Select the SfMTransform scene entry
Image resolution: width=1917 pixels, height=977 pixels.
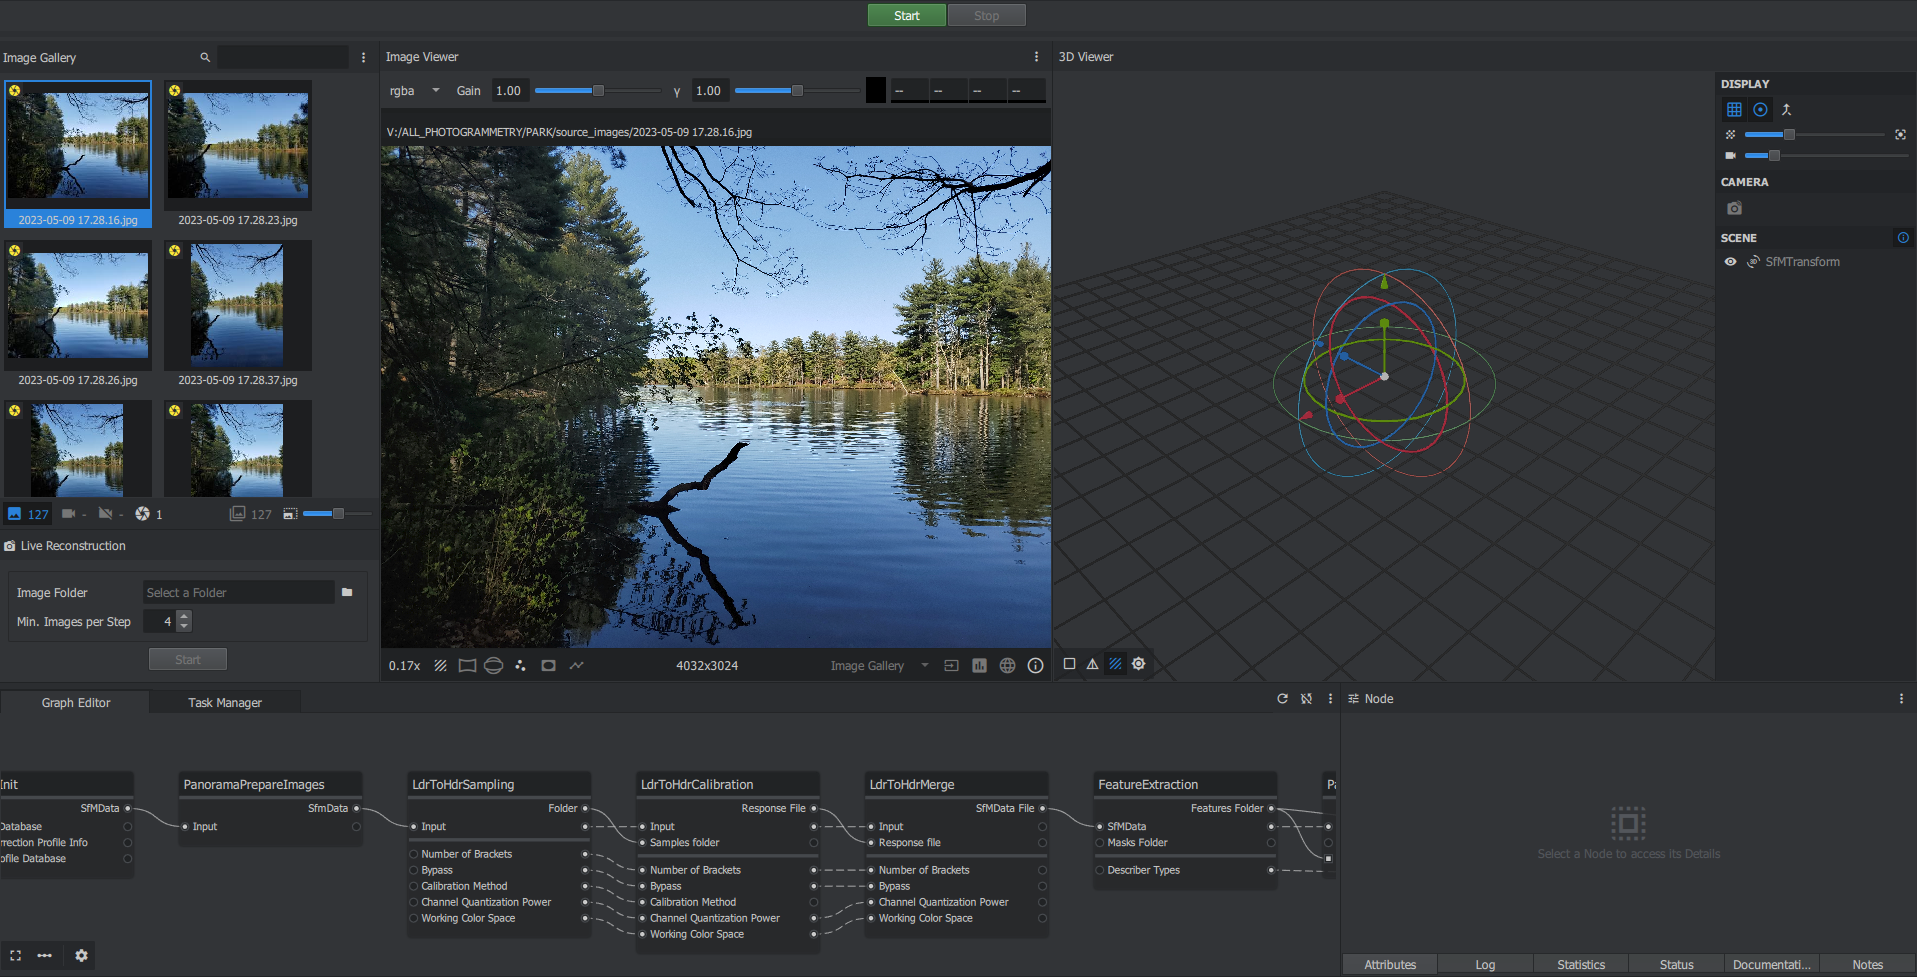point(1802,262)
